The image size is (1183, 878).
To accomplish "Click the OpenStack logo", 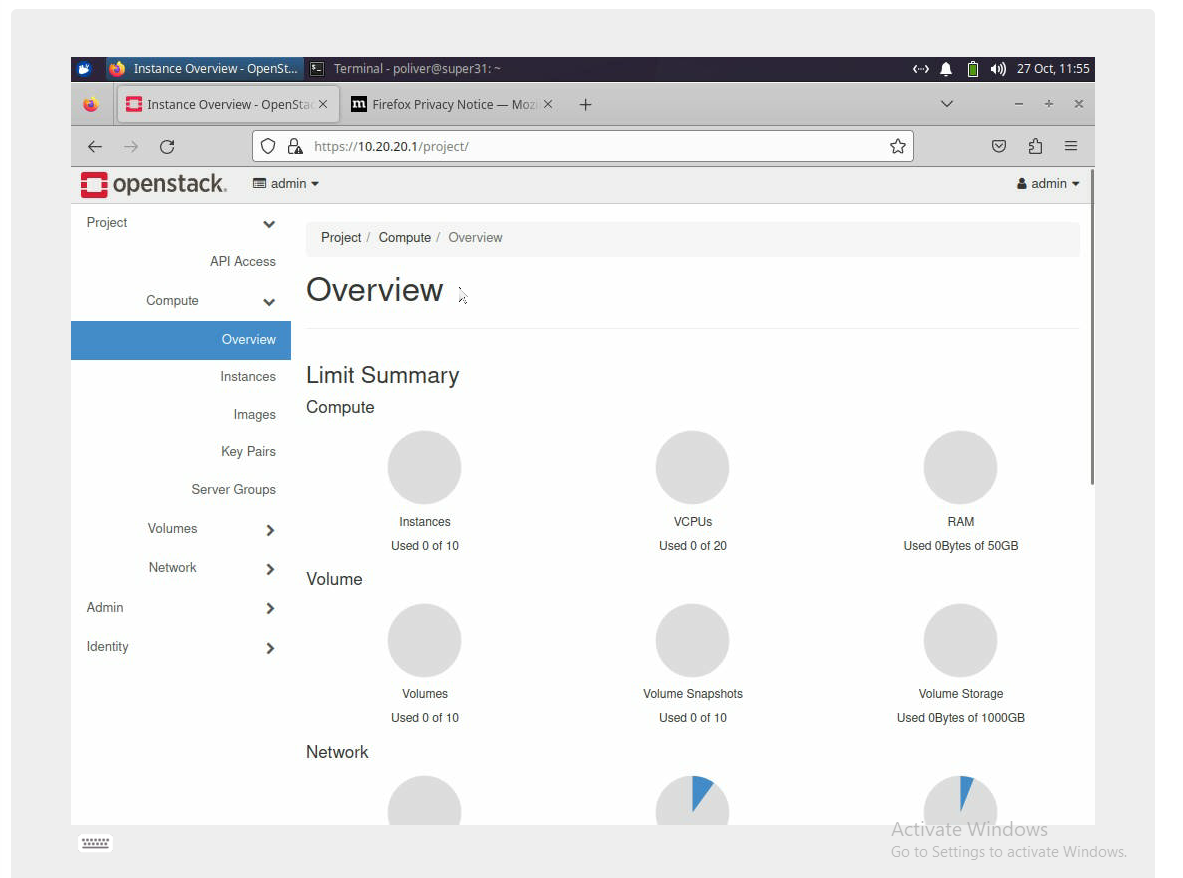I will (154, 184).
